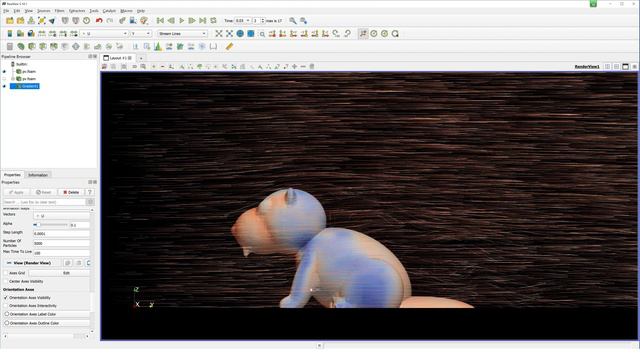
Task: Click the zoom to box magnifier icon
Action: click(x=262, y=34)
